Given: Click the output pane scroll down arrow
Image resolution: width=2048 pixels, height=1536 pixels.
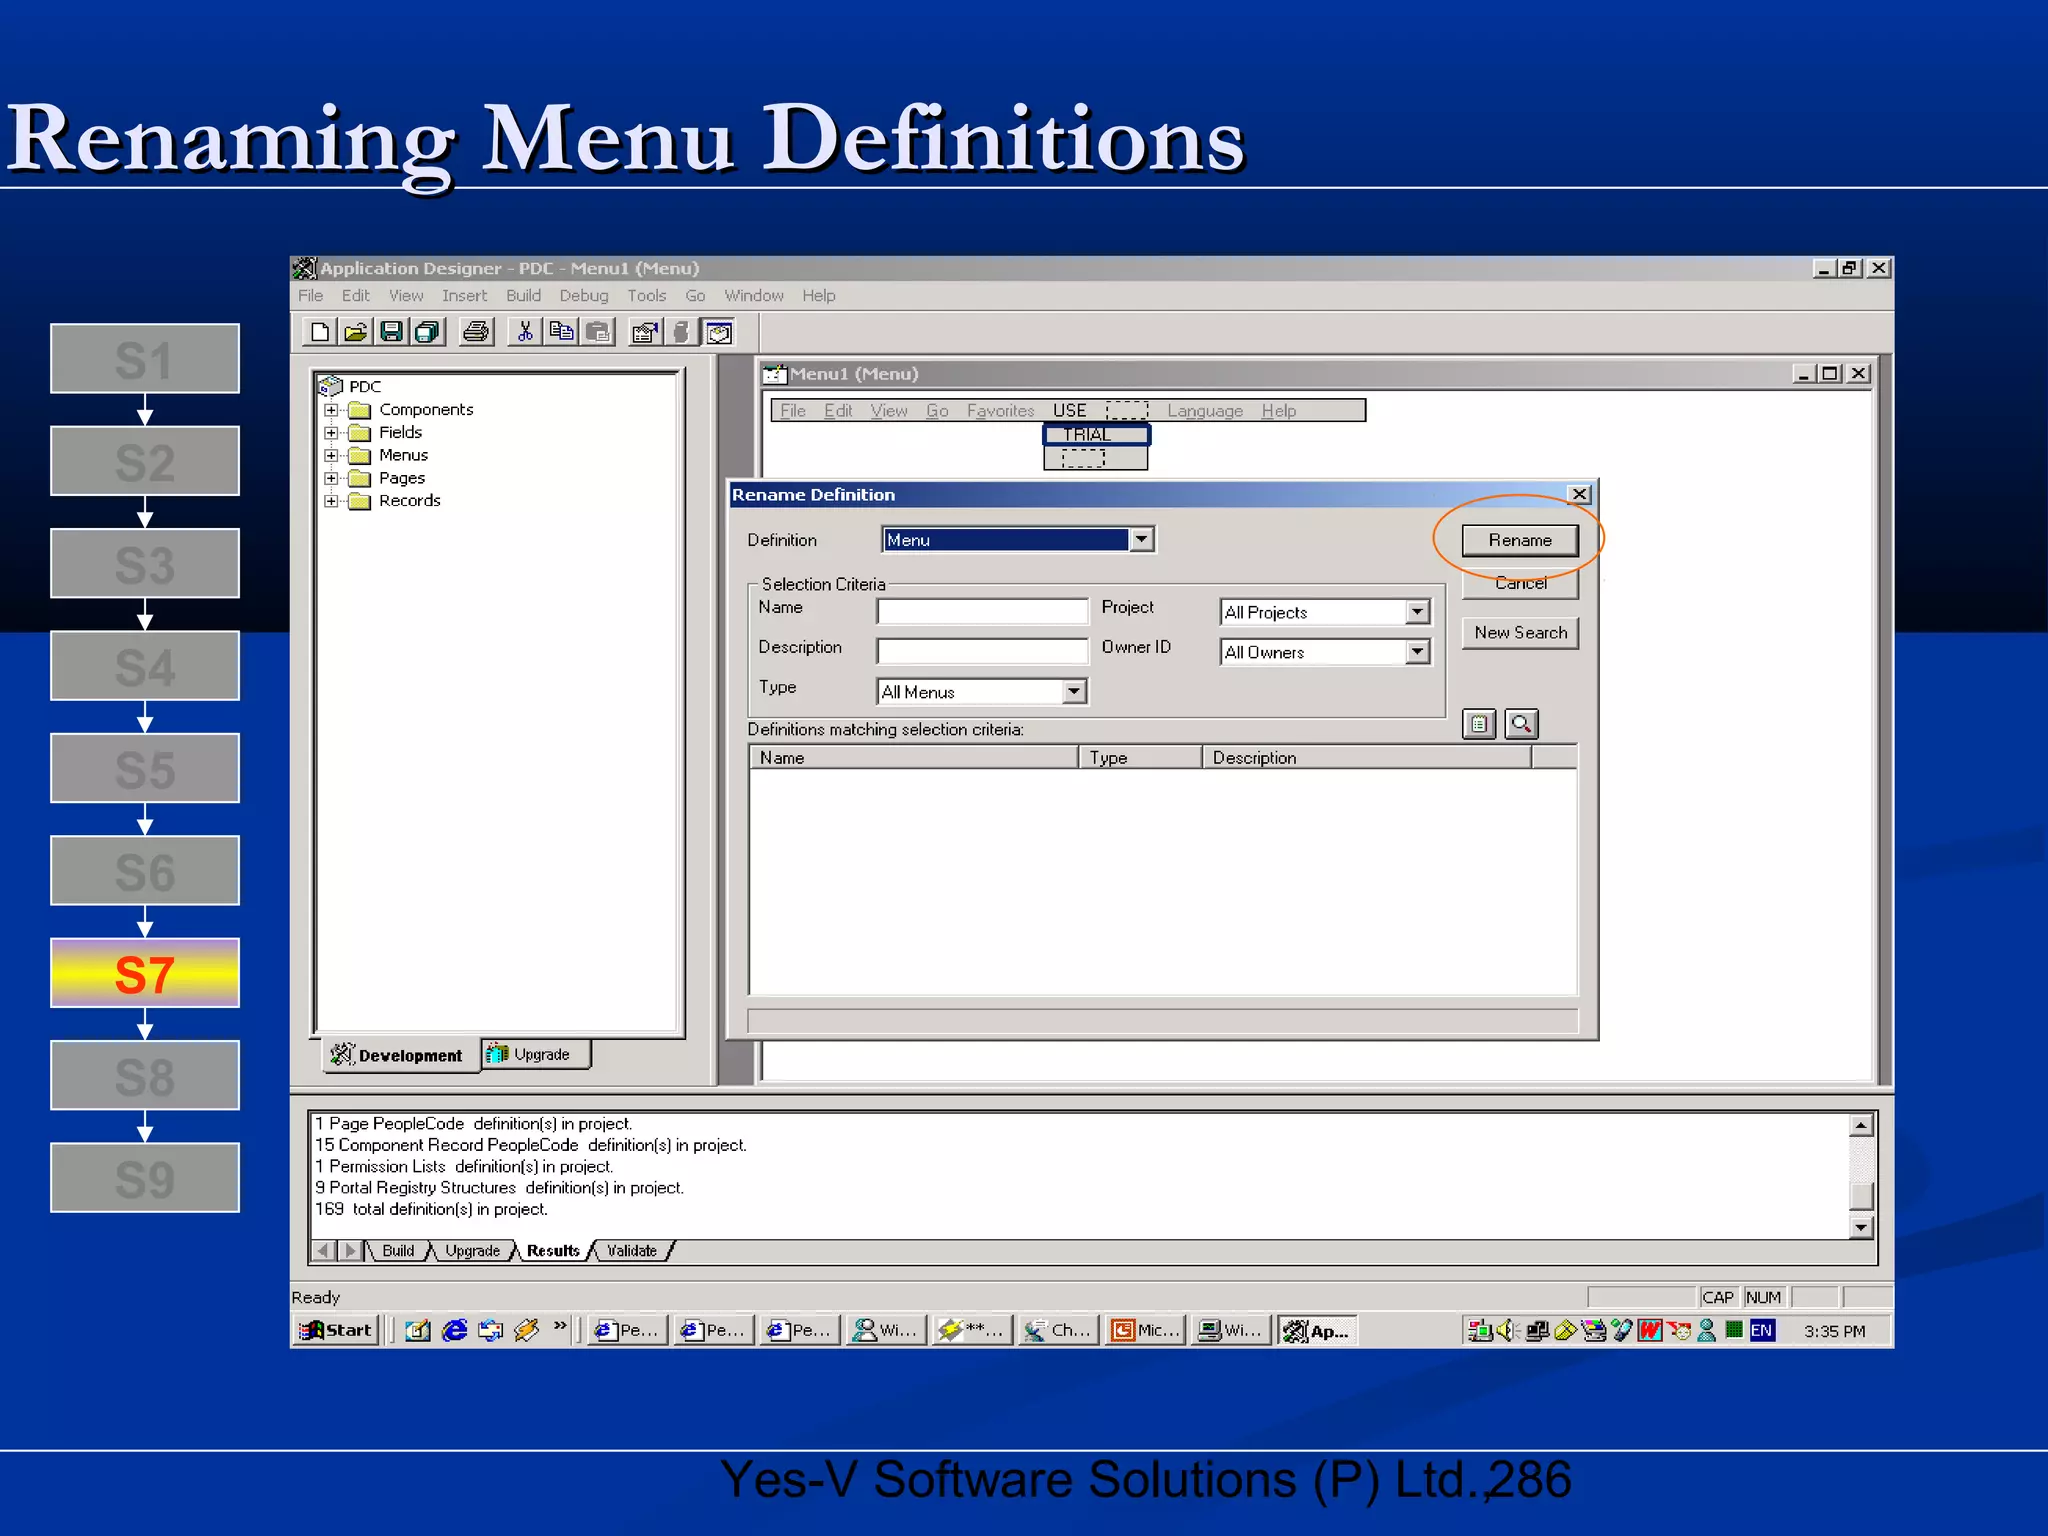Looking at the screenshot, I should (1860, 1227).
